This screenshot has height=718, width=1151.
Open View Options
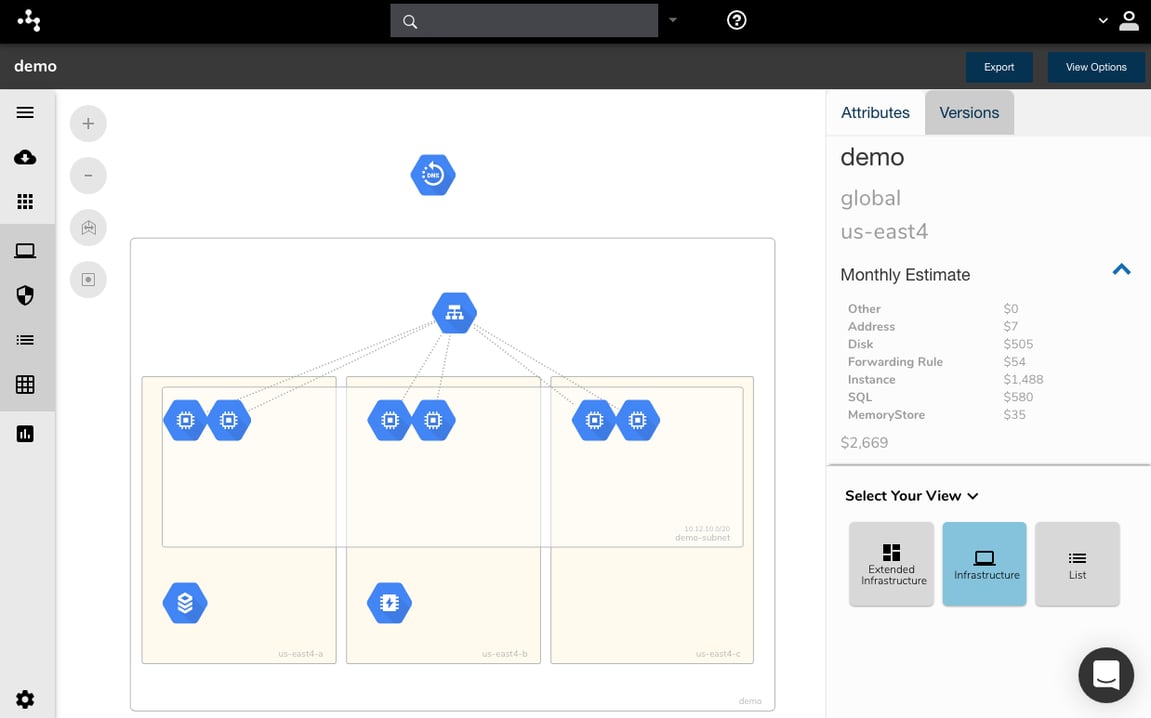(x=1095, y=66)
